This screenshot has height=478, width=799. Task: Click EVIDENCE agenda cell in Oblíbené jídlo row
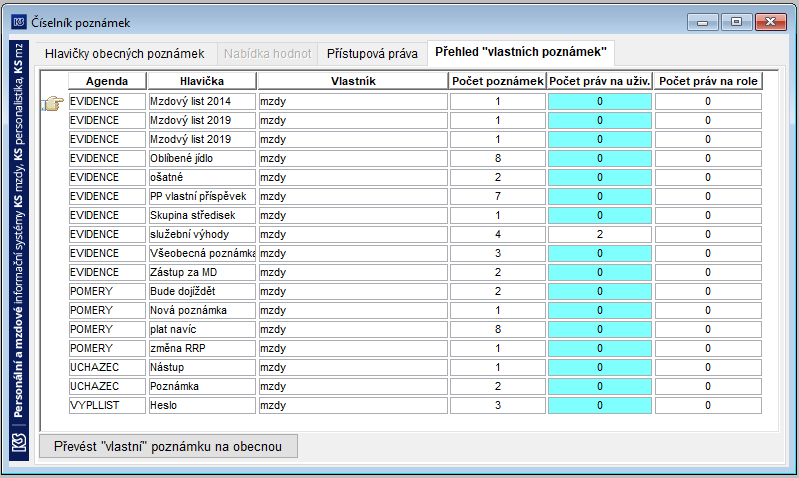coord(107,158)
